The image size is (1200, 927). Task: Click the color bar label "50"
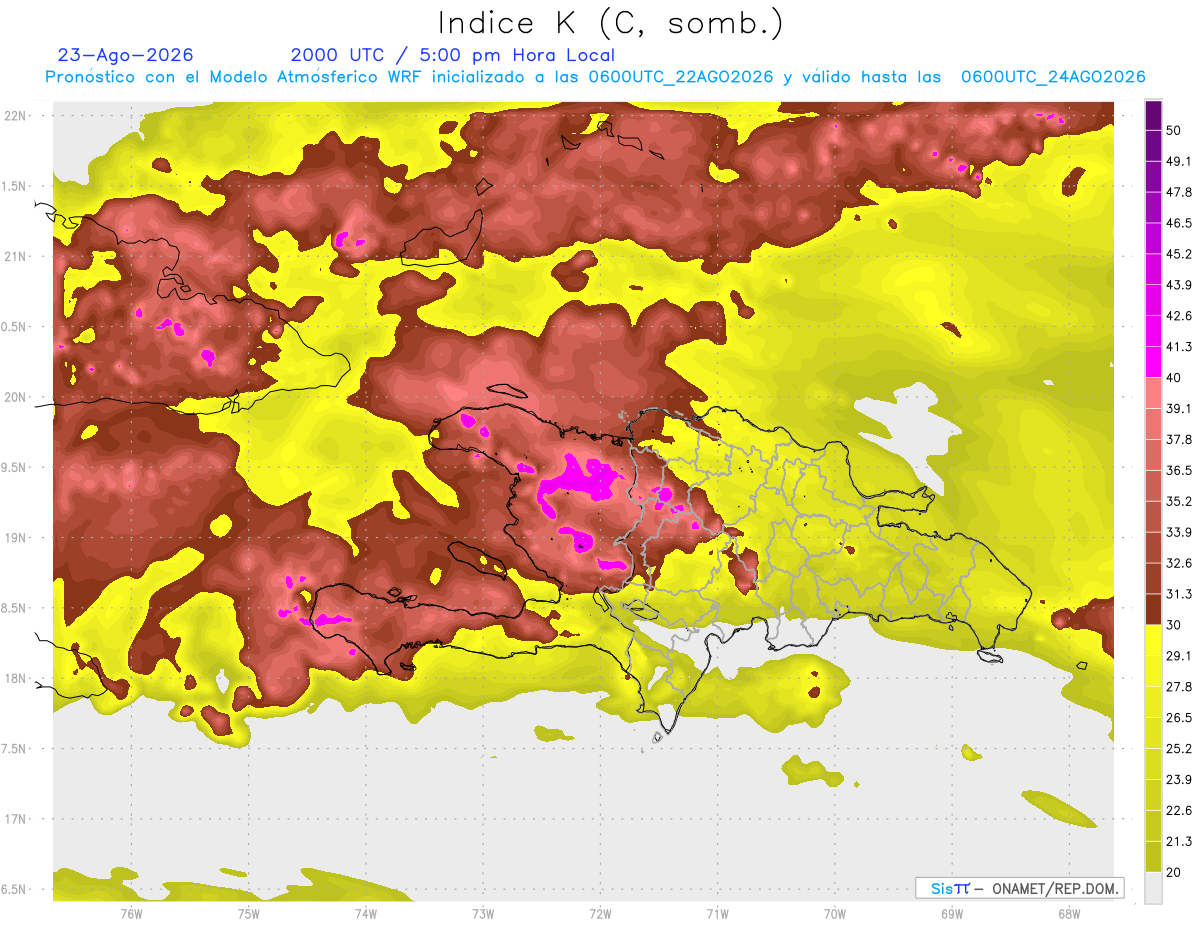(1175, 130)
